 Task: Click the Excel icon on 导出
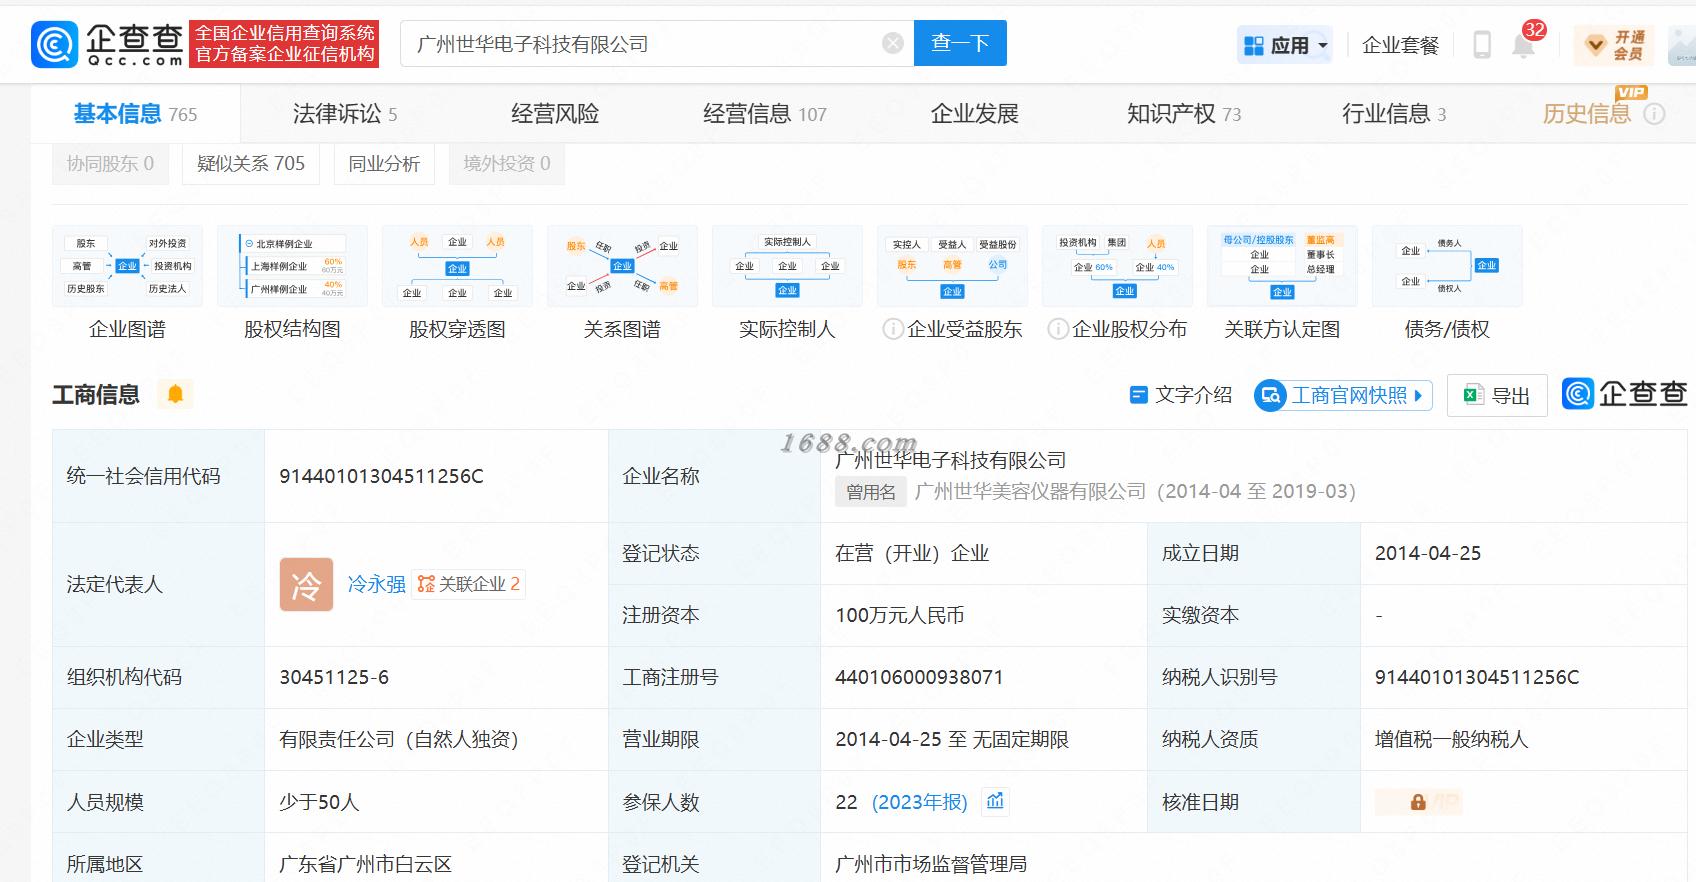pyautogui.click(x=1472, y=395)
